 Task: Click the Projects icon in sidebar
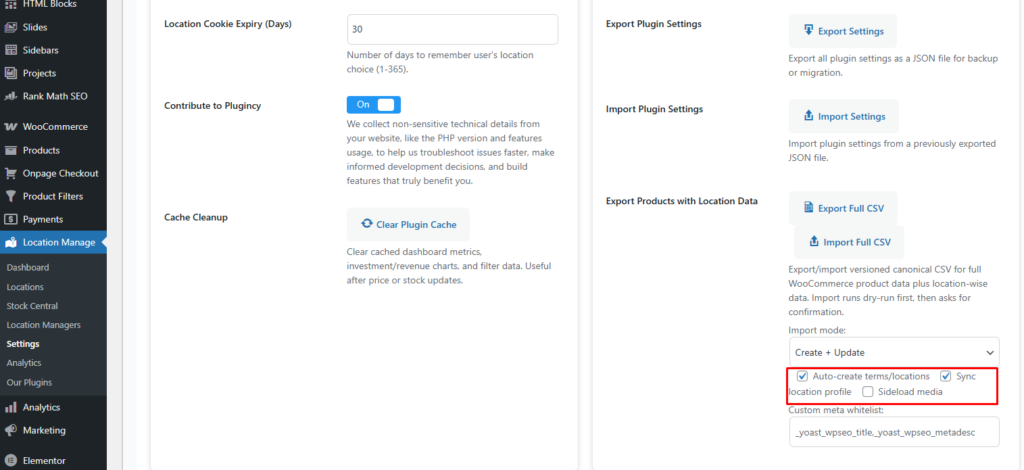click(11, 73)
